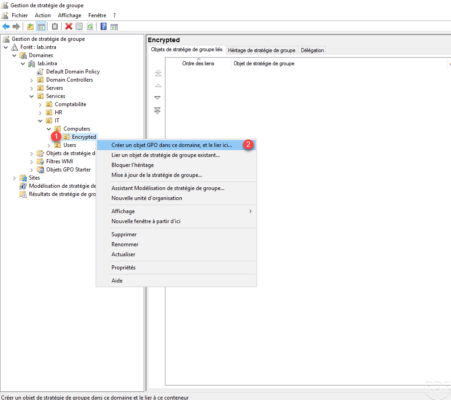Image resolution: width=451 pixels, height=400 pixels.
Task: Open the Affichage submenu in the context menu
Action: click(176, 211)
